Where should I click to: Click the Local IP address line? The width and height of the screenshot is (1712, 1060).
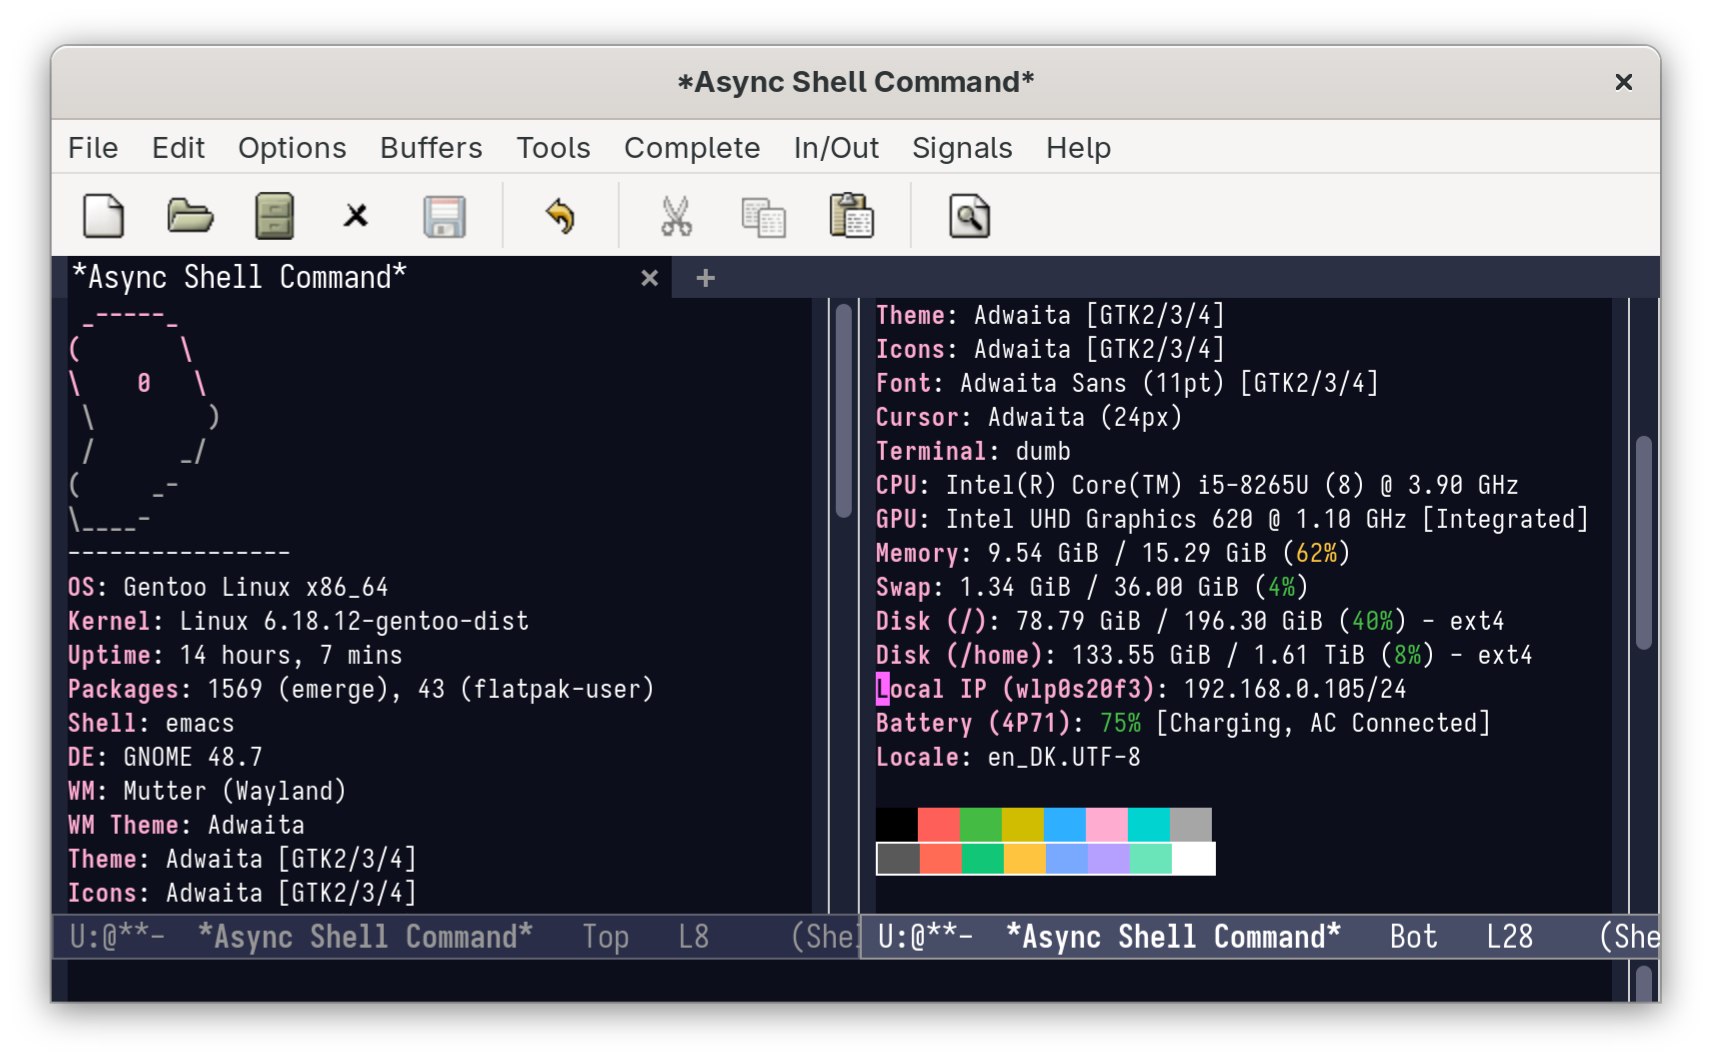coord(1141,689)
